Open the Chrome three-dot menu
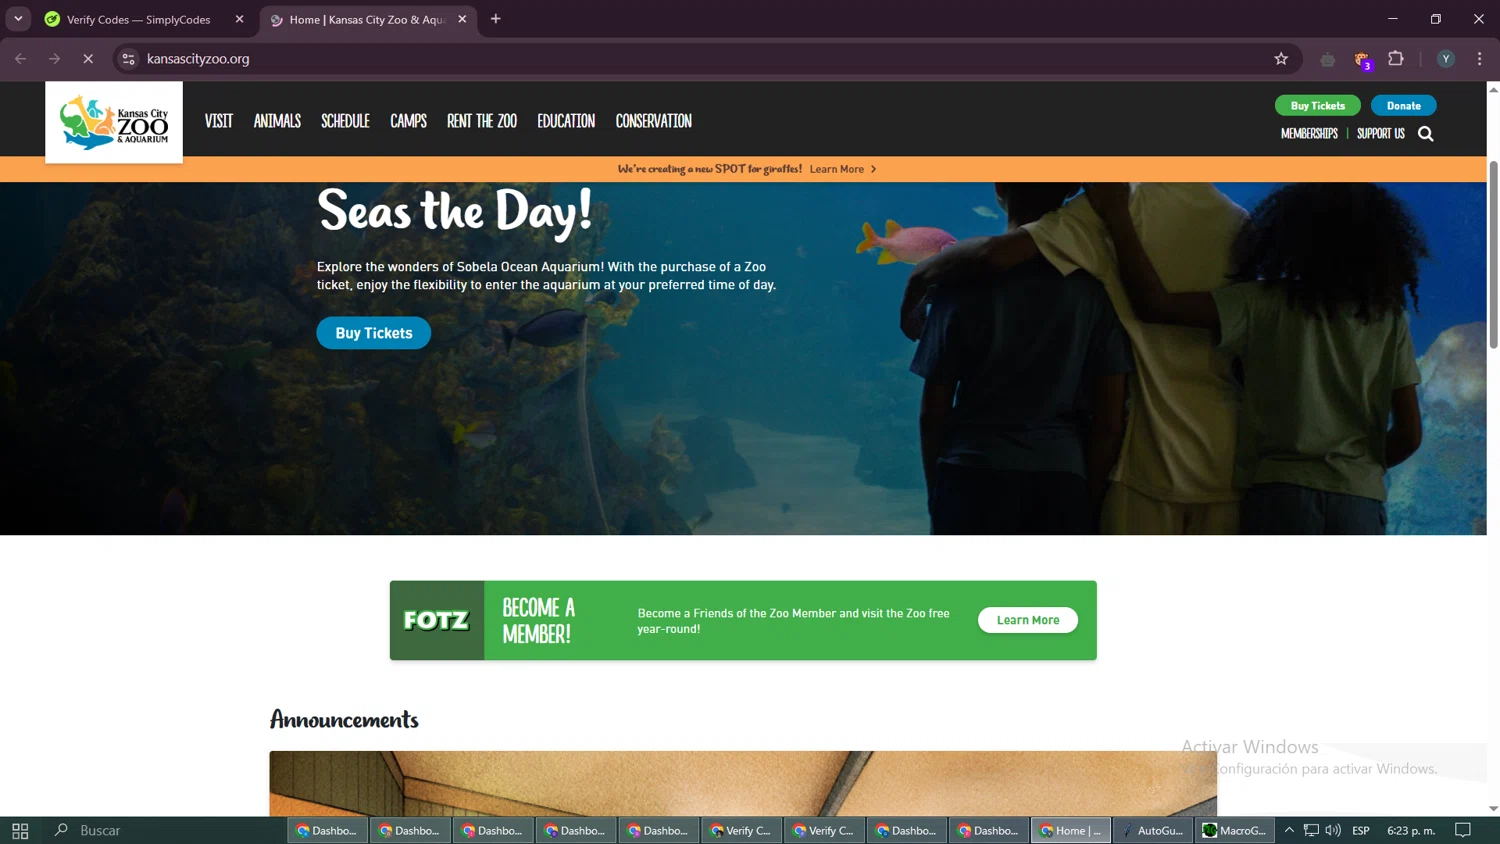 tap(1479, 59)
